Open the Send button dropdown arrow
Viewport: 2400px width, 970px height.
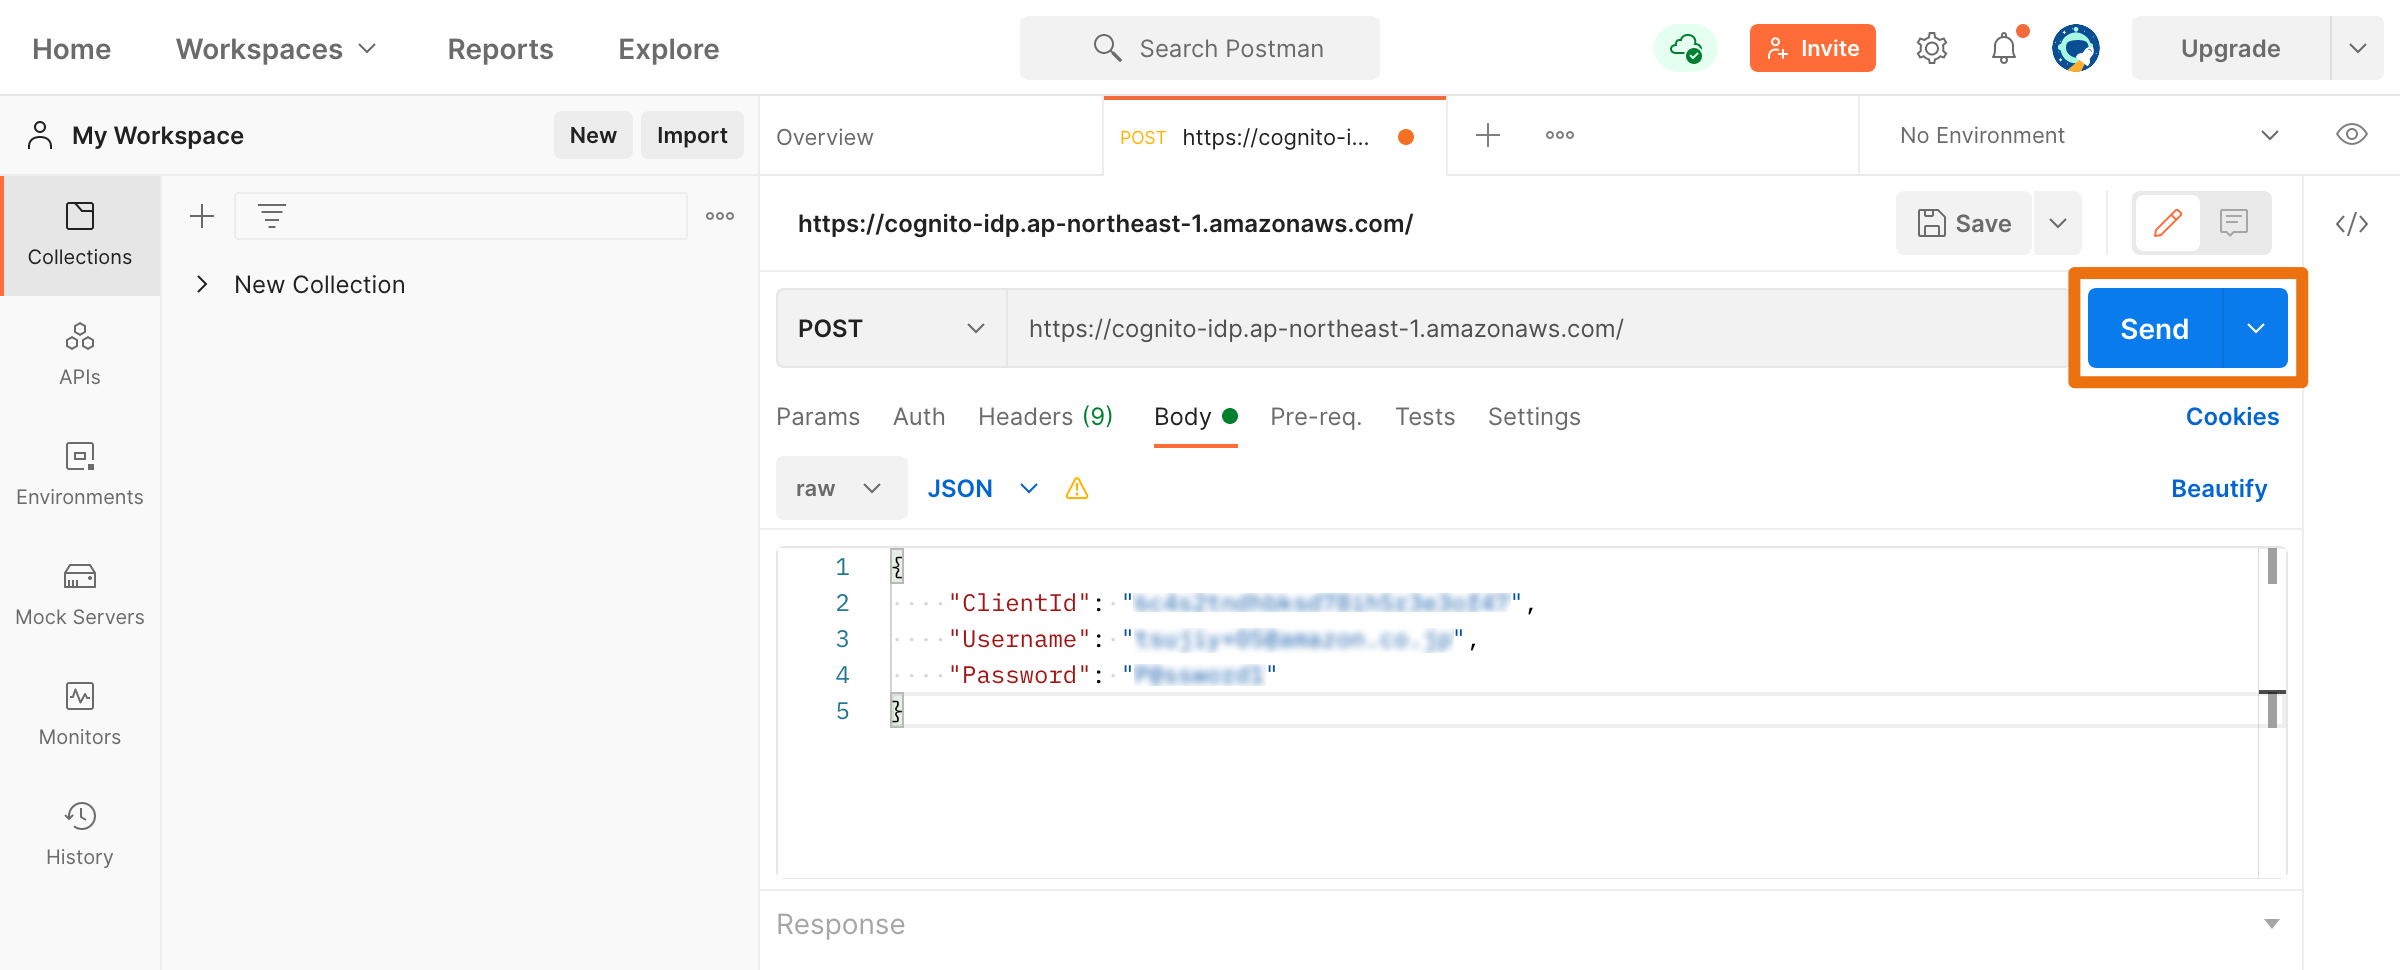[x=2256, y=328]
